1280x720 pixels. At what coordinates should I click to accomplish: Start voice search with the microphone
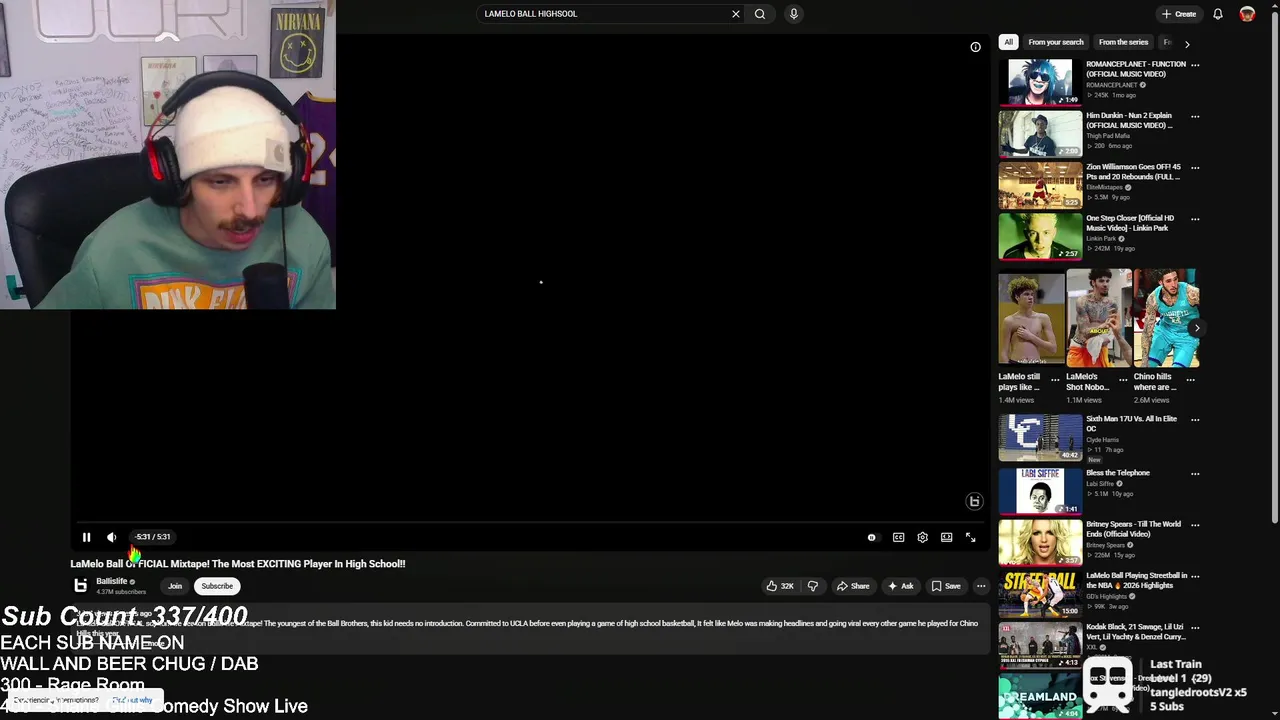click(793, 14)
